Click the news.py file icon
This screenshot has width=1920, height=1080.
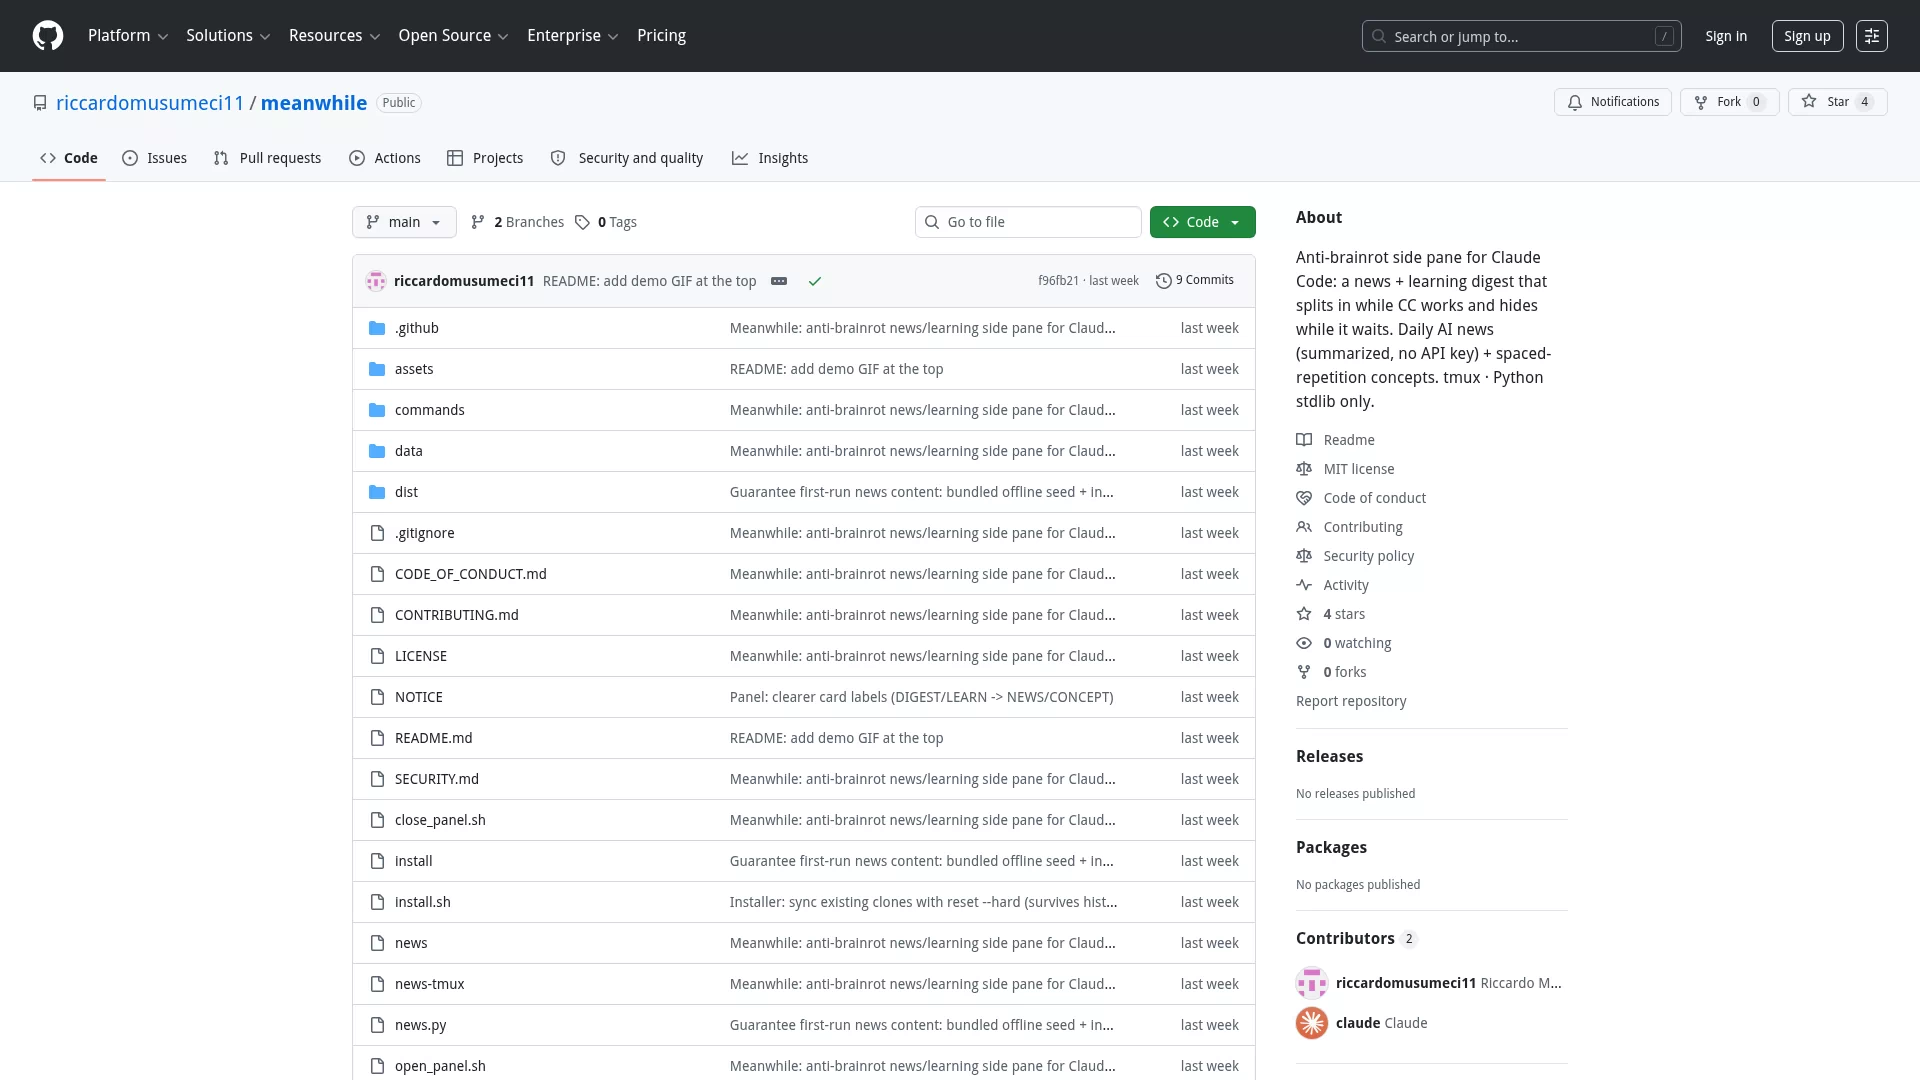377,1025
